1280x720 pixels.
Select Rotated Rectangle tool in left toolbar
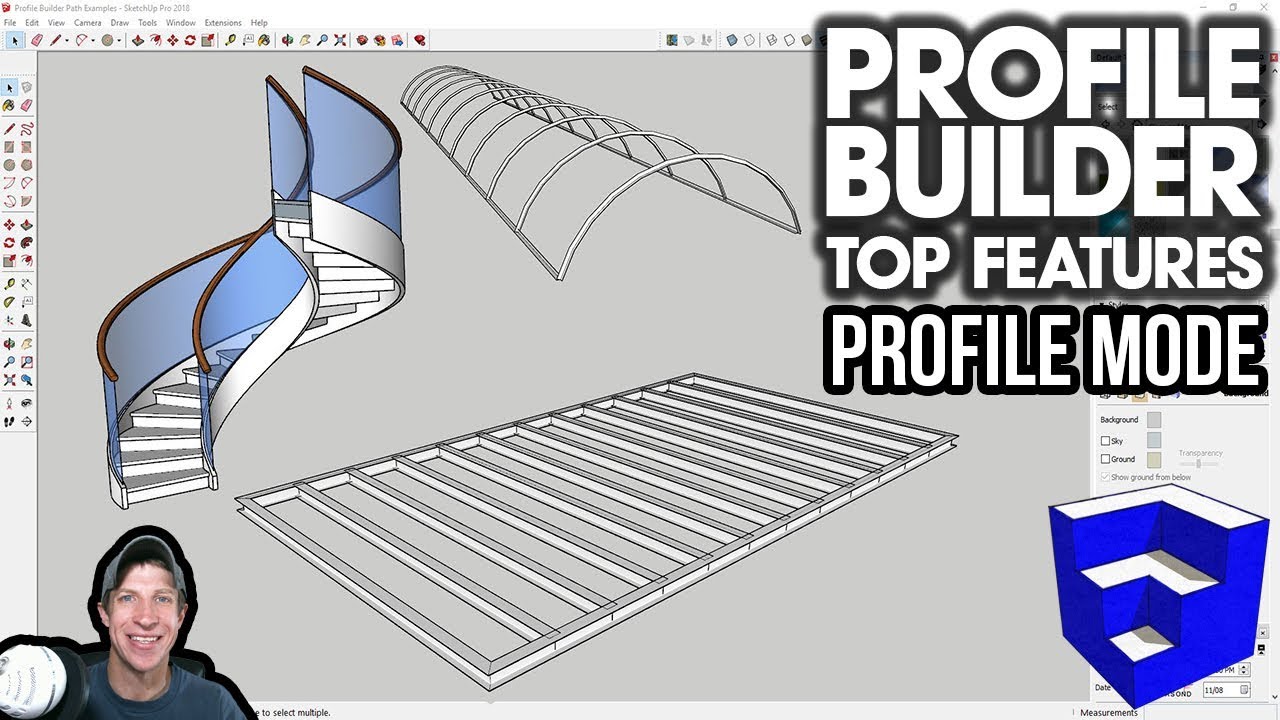(x=27, y=147)
